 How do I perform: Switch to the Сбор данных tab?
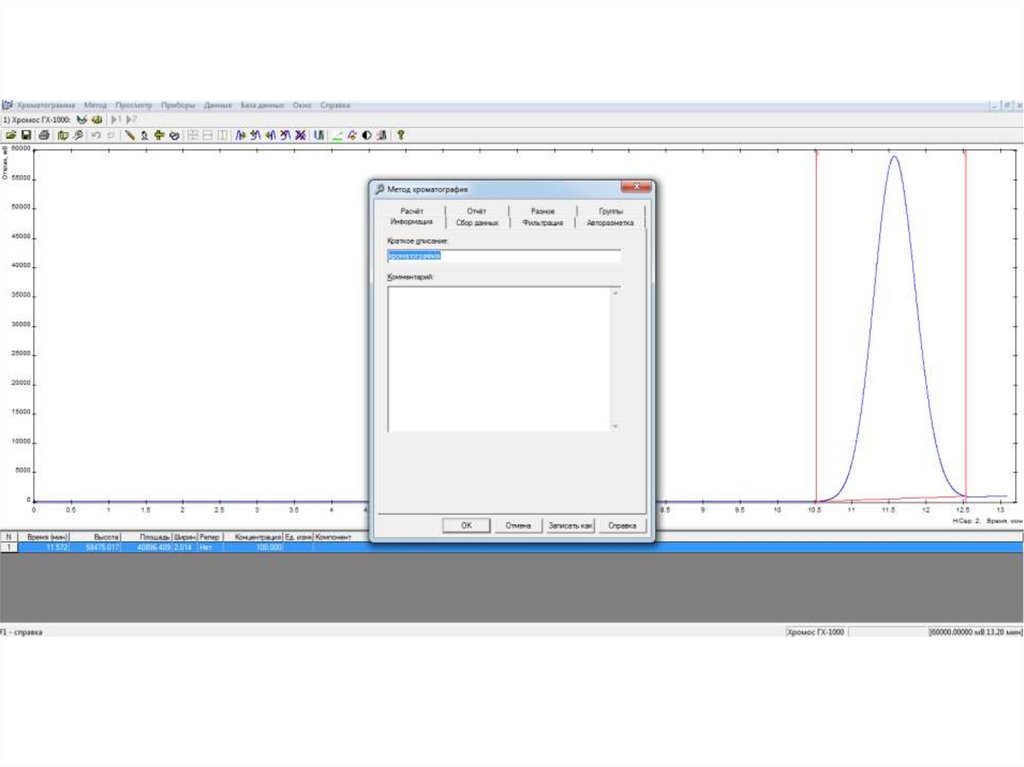point(477,223)
